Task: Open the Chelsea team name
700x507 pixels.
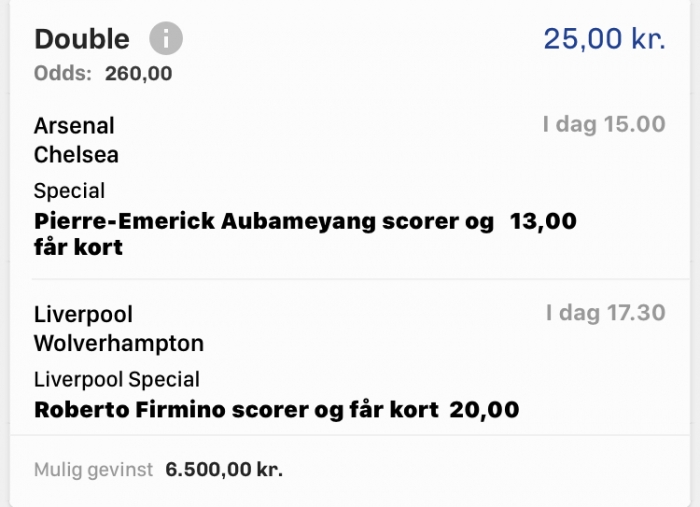Action: 76,155
